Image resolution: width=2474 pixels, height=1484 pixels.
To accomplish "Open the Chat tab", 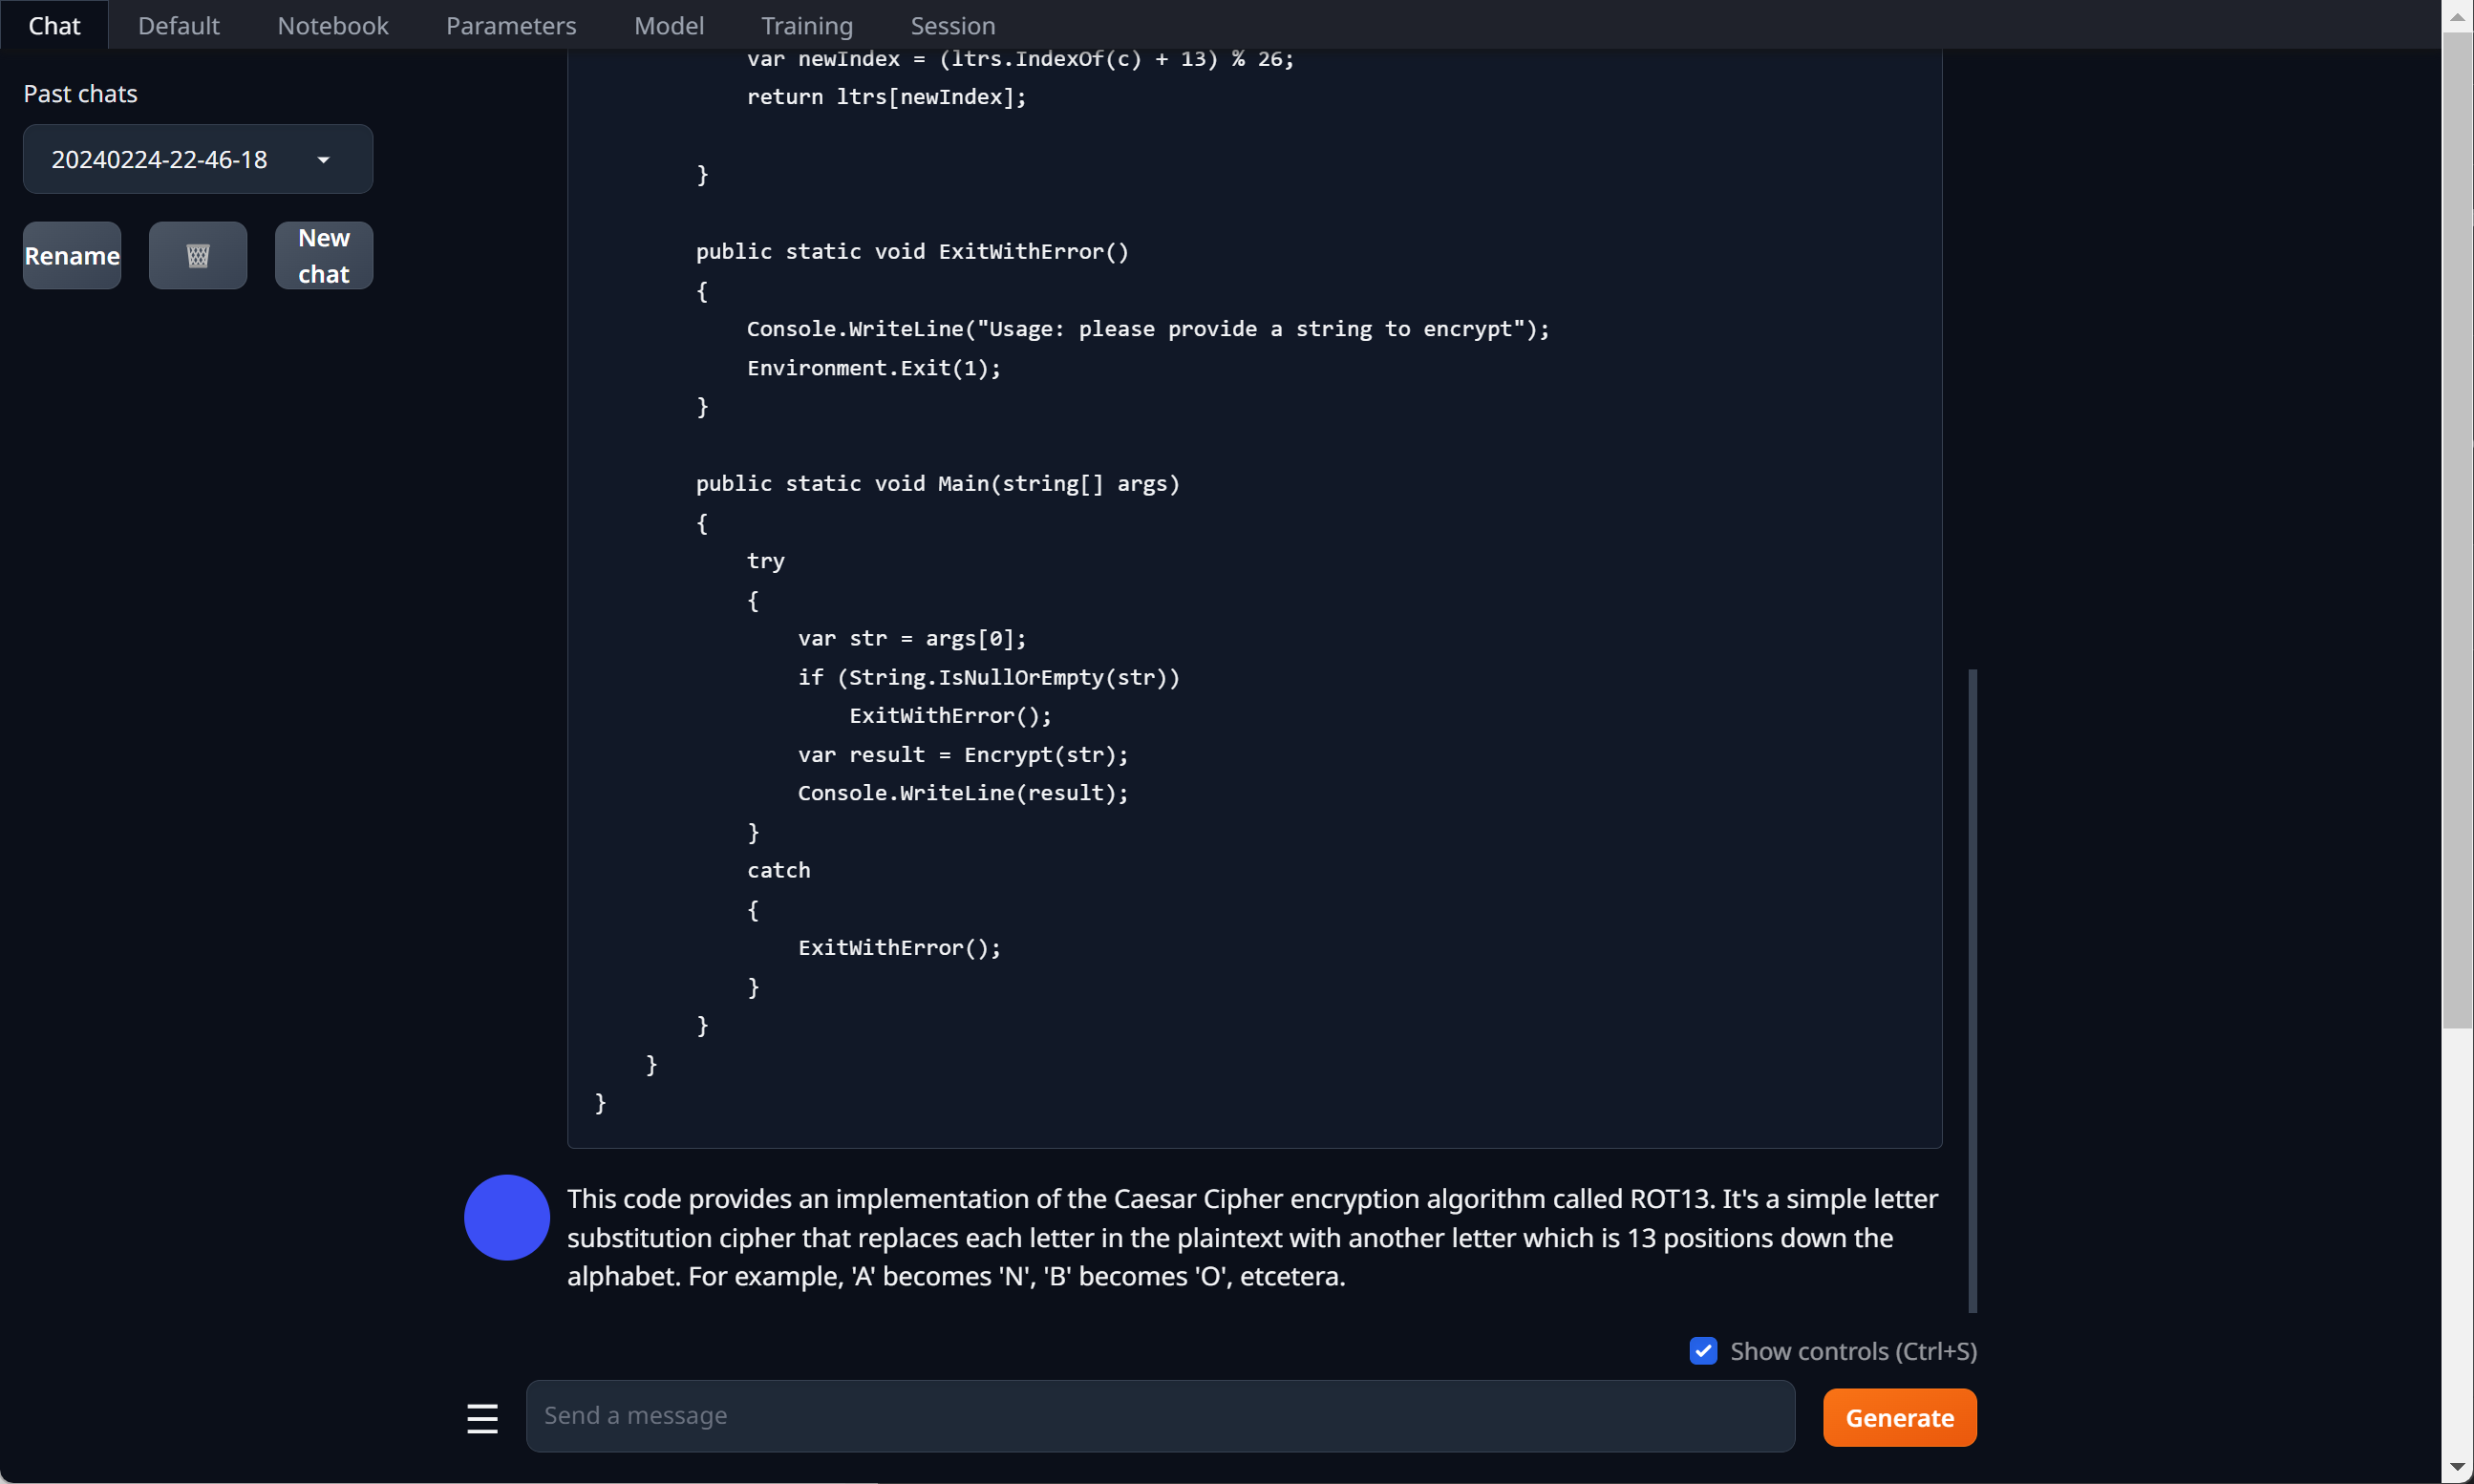I will point(54,25).
